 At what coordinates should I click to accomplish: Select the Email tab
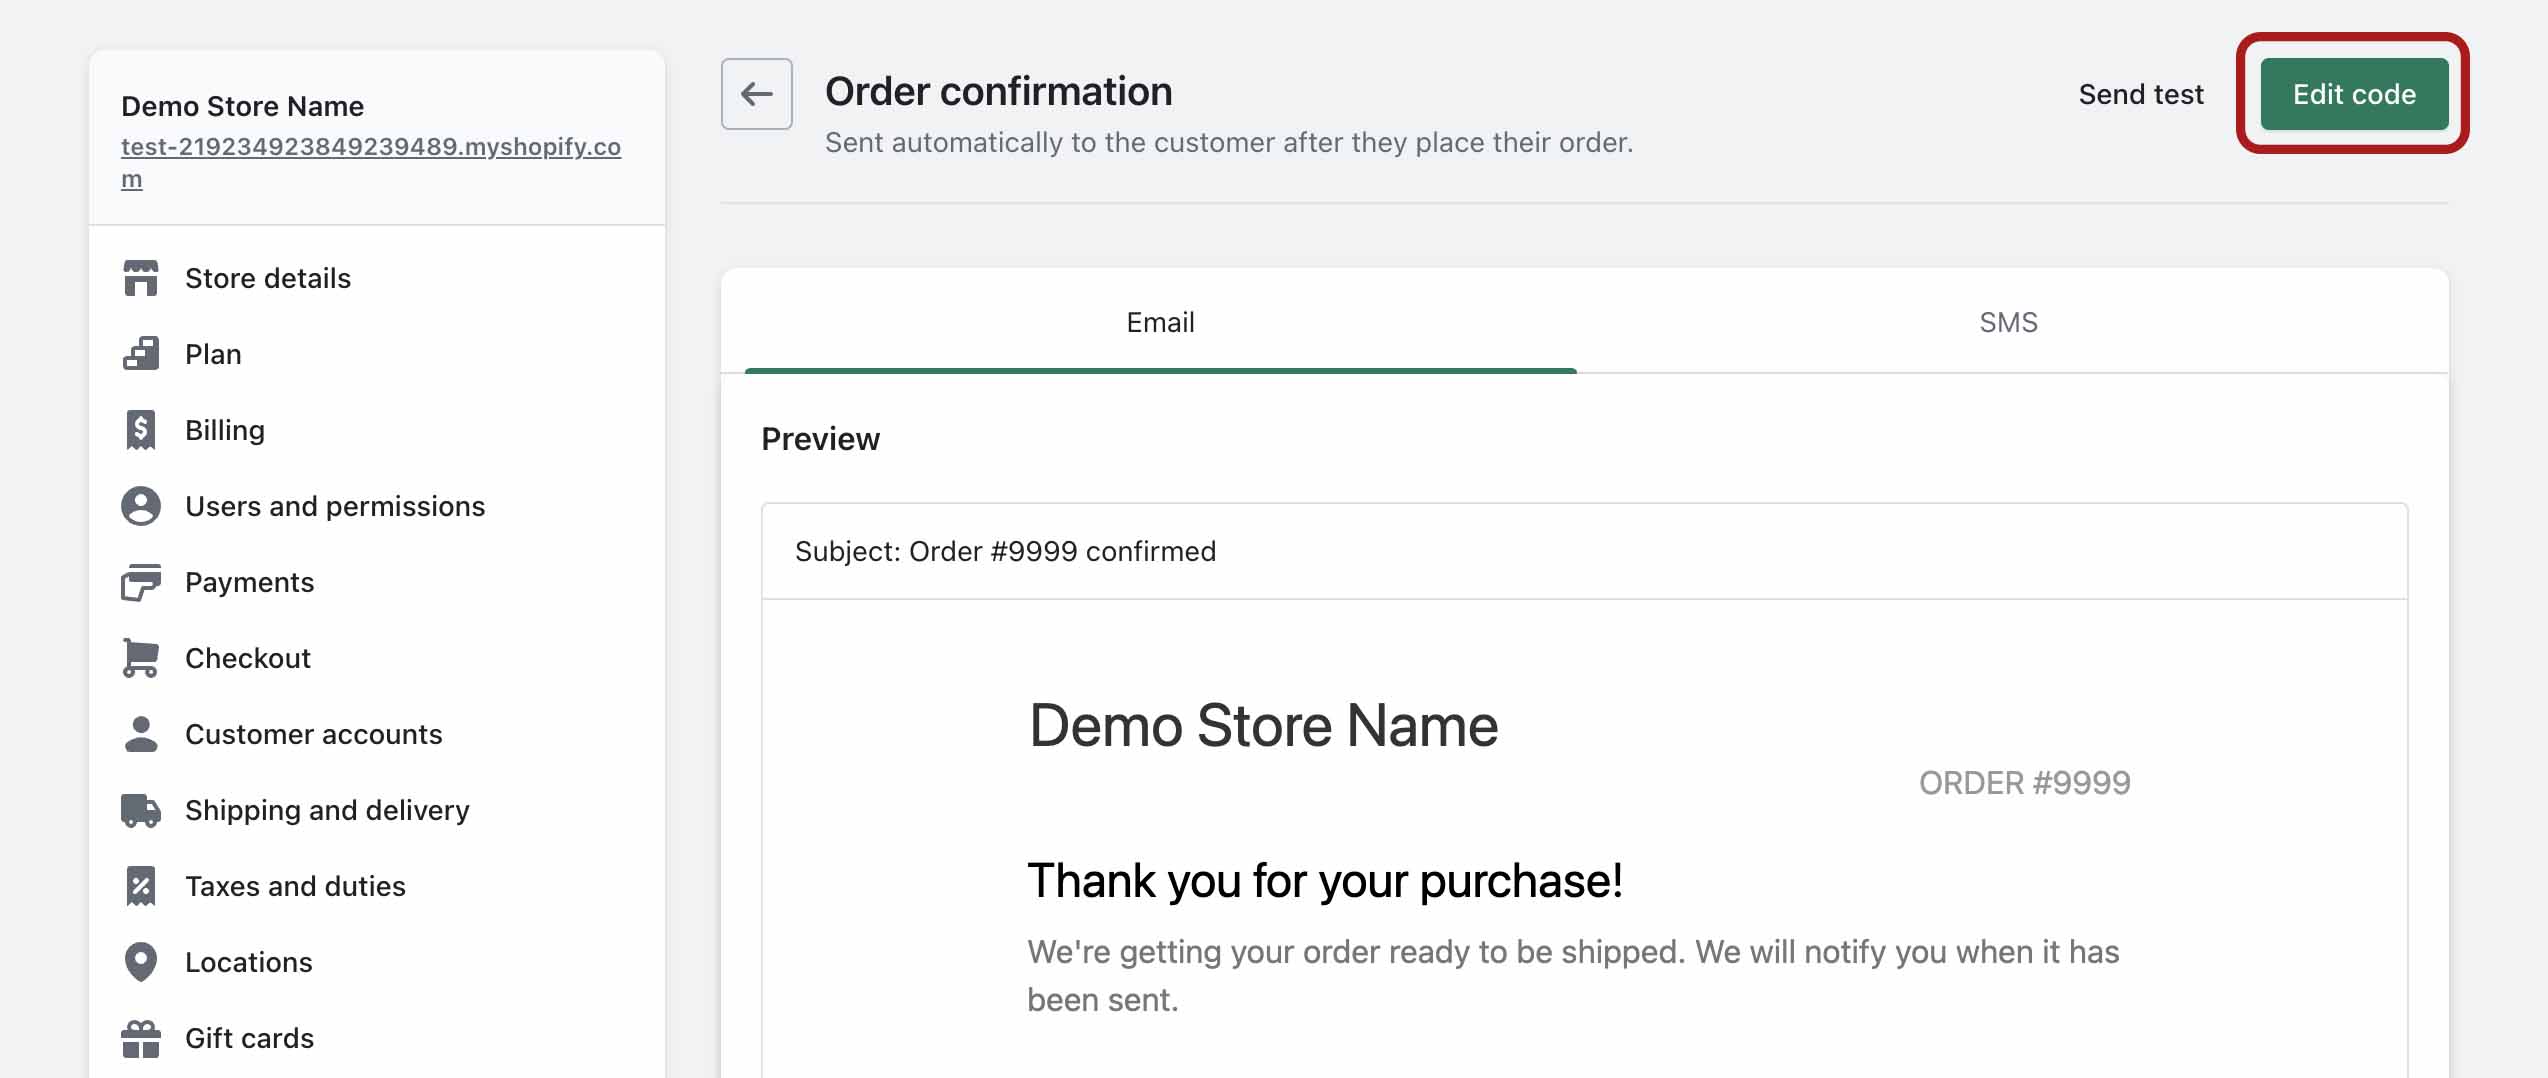[1160, 322]
